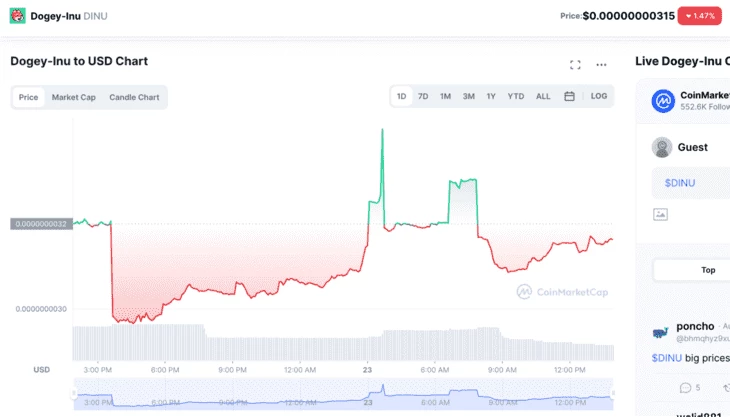Grab the left handle of range slider
This screenshot has width=730, height=417.
coord(74,394)
